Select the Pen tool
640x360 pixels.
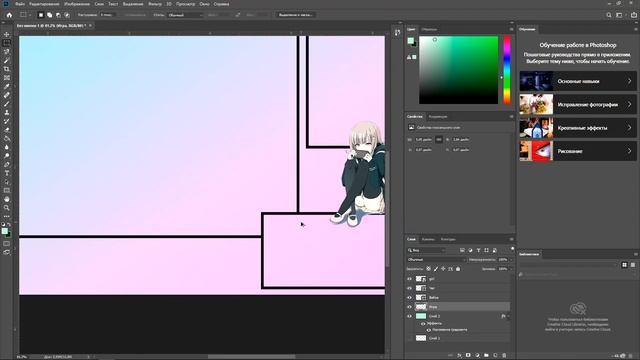click(7, 164)
